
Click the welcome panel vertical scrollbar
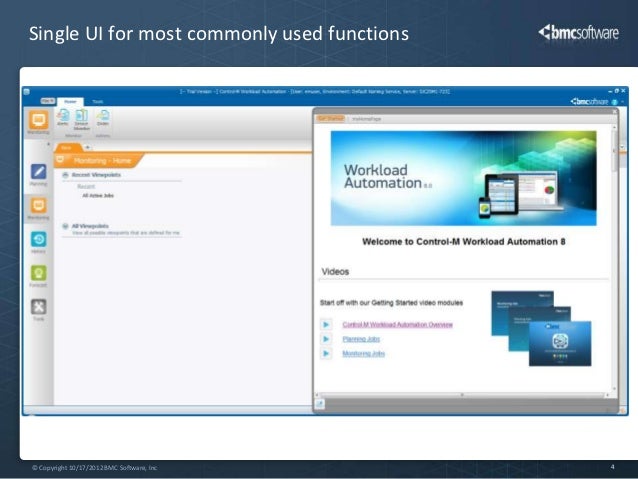tap(614, 257)
